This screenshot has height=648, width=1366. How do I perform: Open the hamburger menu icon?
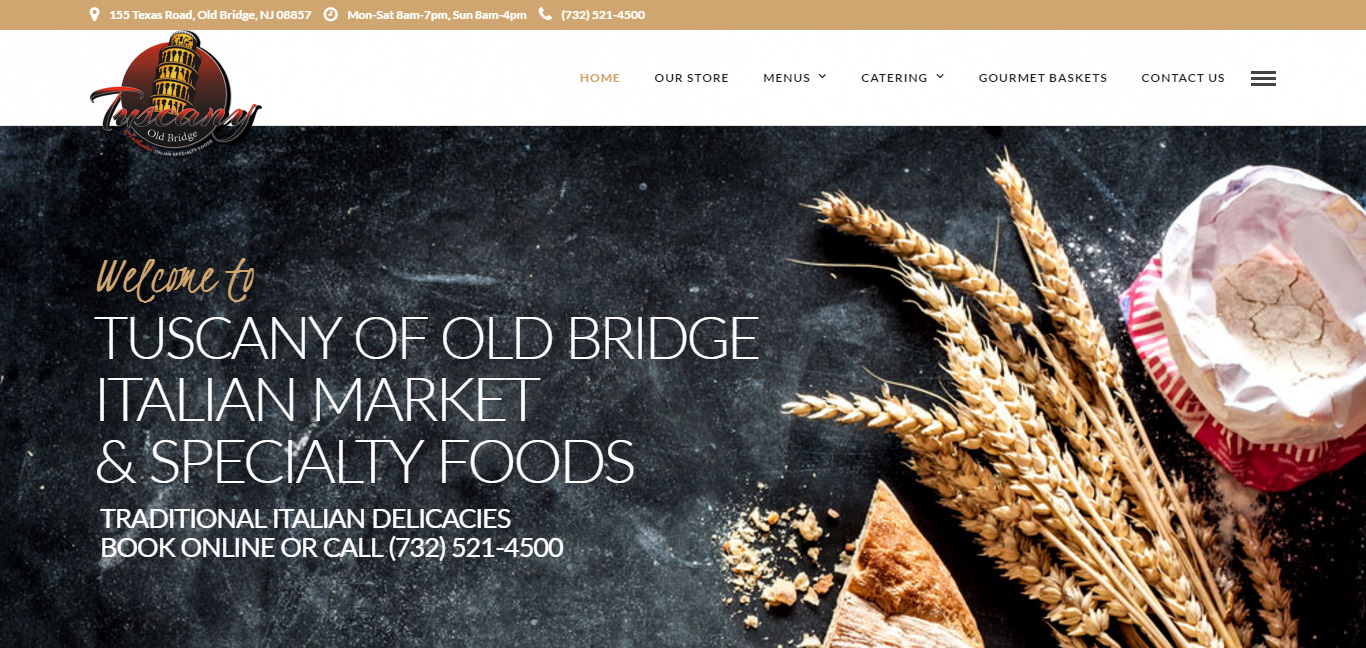coord(1263,78)
